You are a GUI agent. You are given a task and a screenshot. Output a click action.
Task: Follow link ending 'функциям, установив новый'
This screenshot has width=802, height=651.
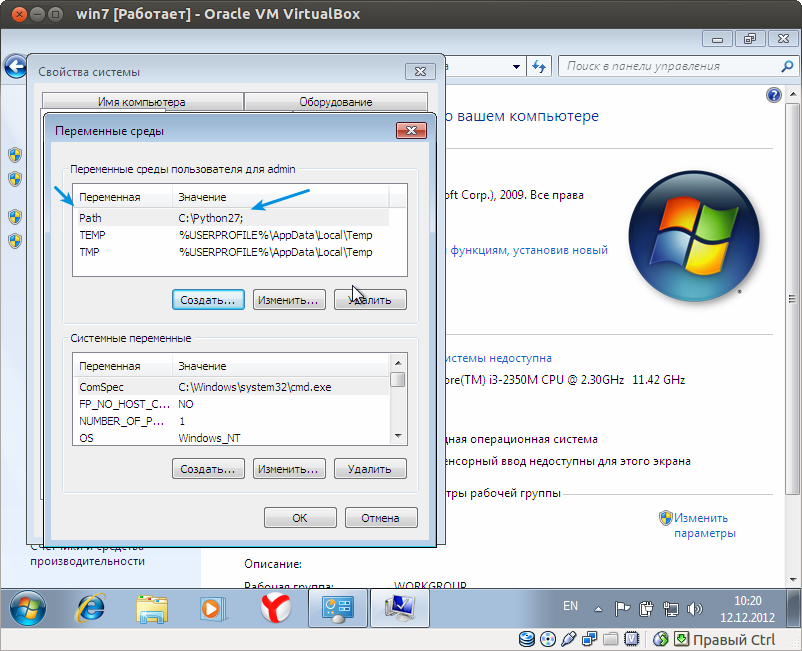[x=529, y=250]
